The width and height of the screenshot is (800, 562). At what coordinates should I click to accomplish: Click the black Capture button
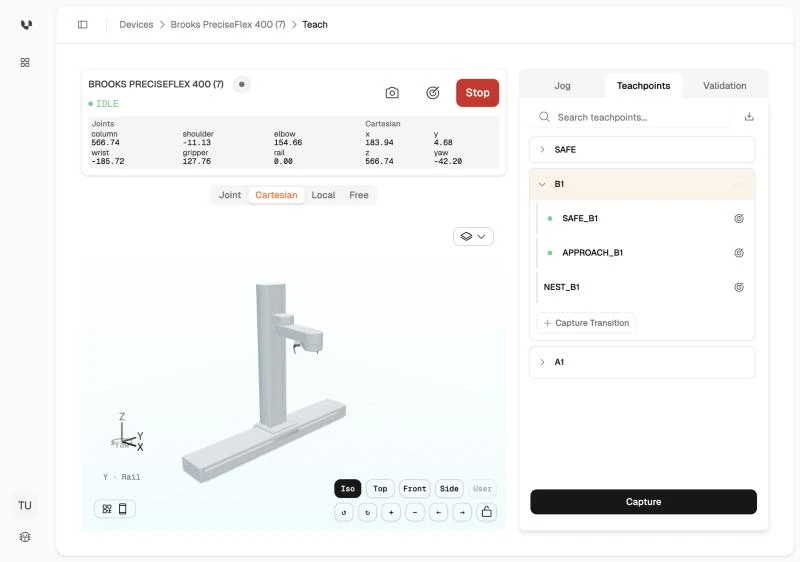(643, 502)
